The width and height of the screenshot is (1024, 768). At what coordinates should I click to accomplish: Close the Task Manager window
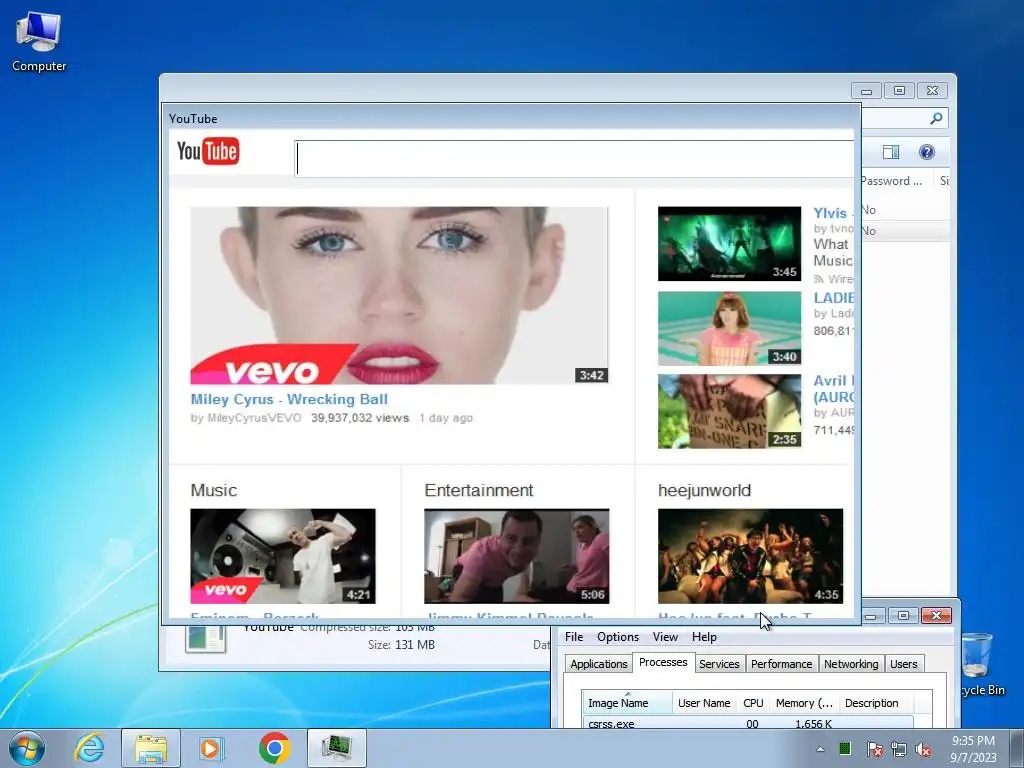click(x=936, y=615)
